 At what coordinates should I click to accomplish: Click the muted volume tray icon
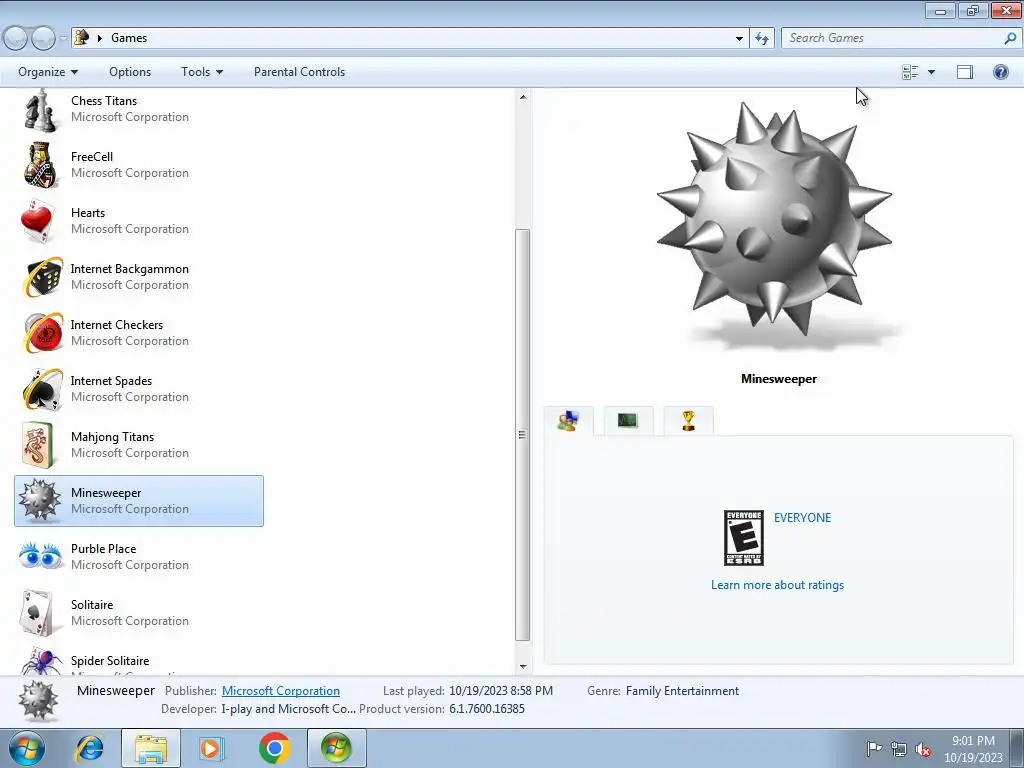[923, 750]
